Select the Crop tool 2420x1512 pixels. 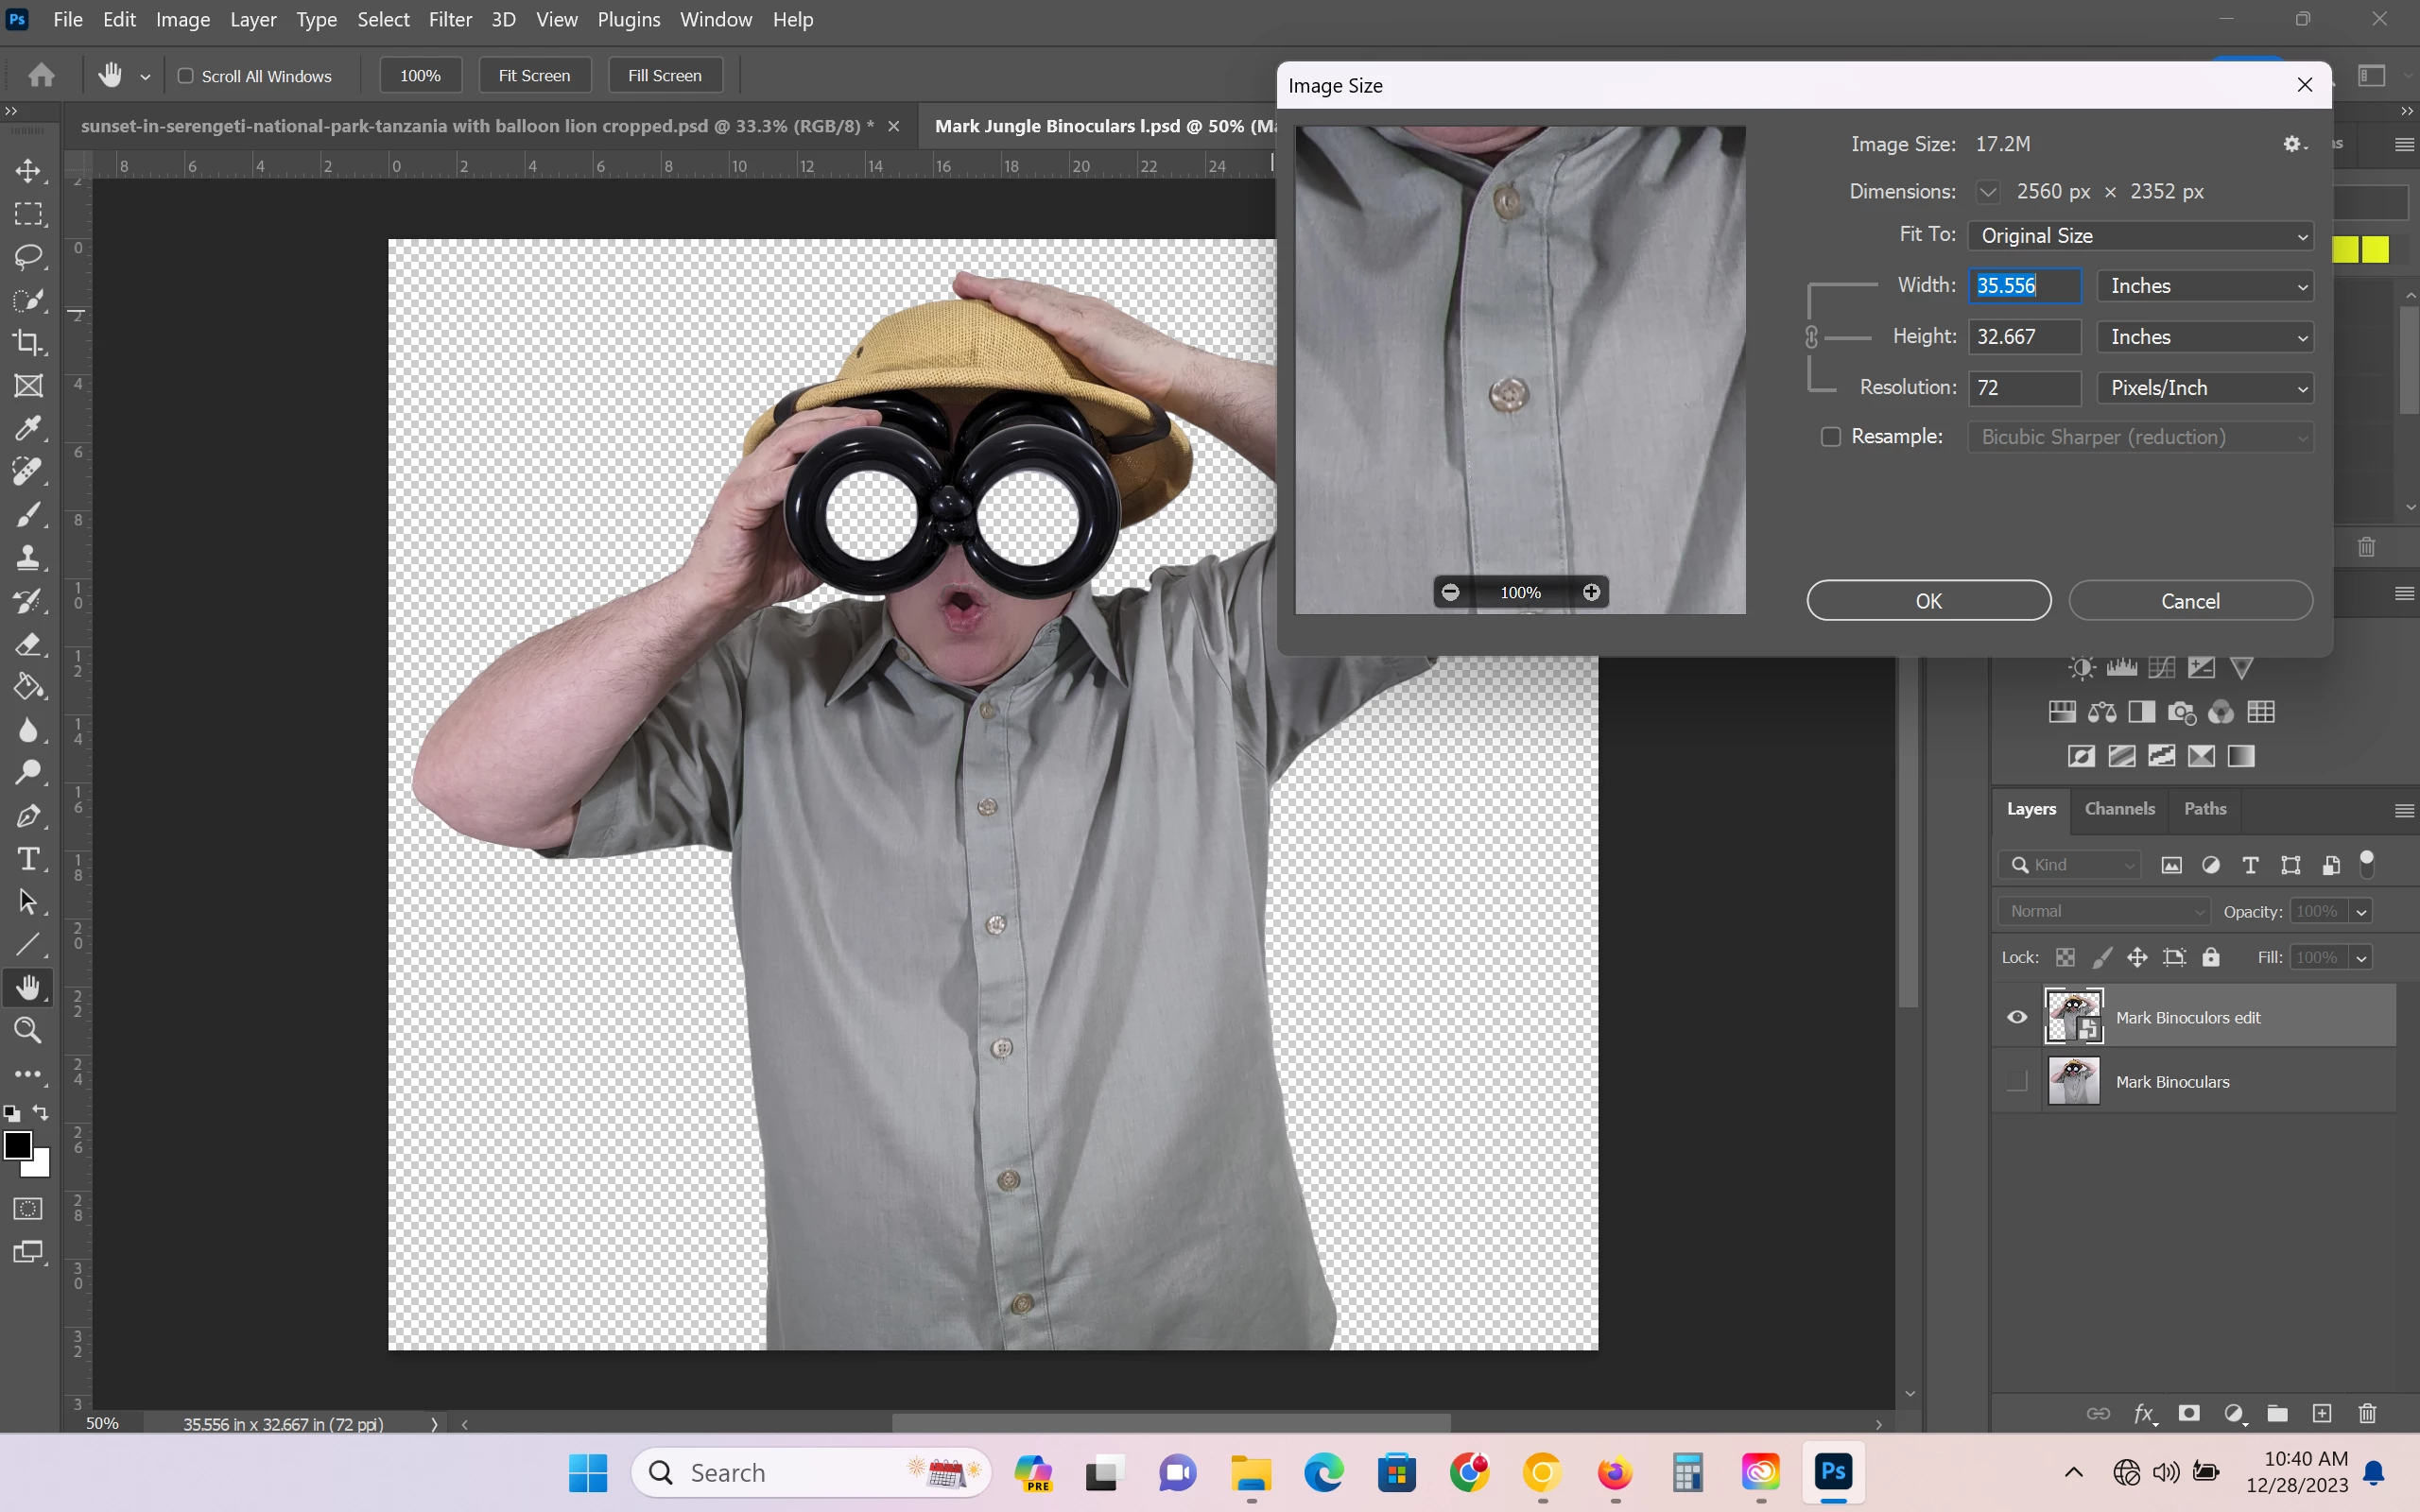point(28,343)
